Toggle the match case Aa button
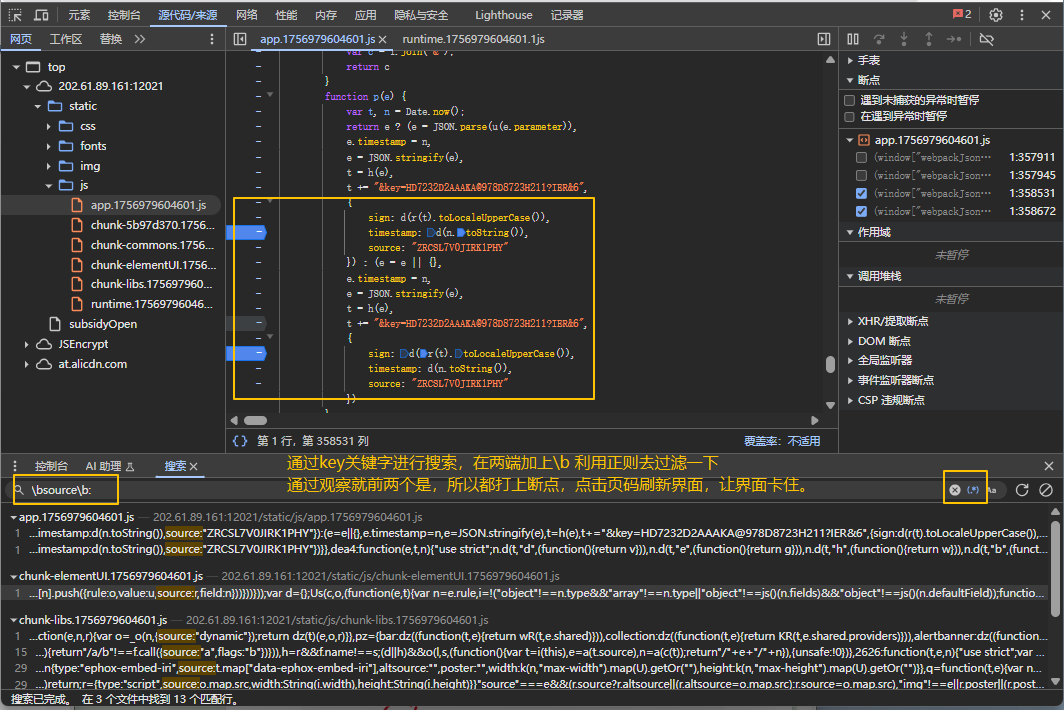The width and height of the screenshot is (1064, 710). click(x=991, y=489)
